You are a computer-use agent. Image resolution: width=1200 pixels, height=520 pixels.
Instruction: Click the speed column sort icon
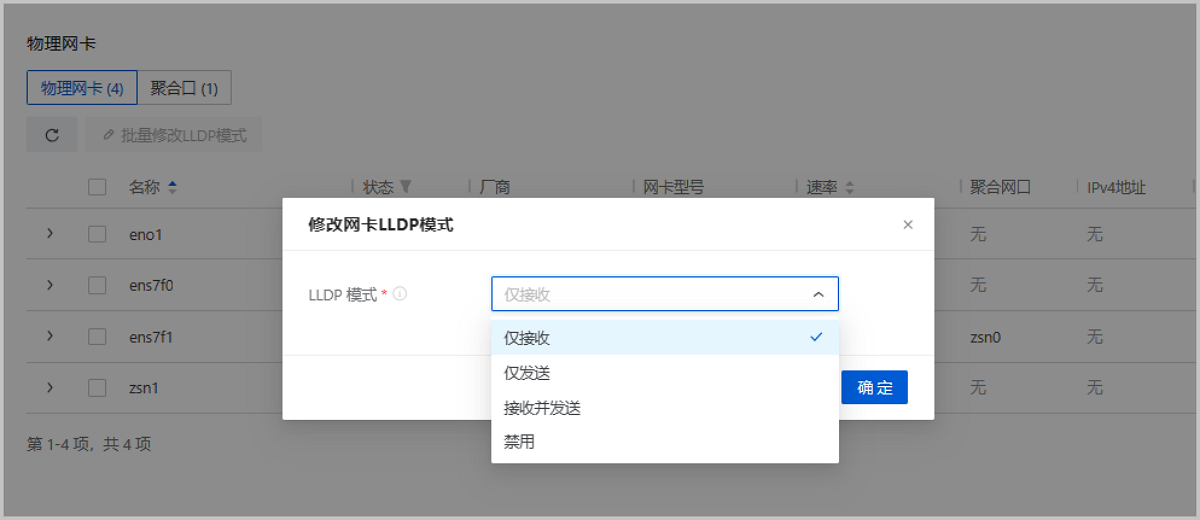click(850, 187)
